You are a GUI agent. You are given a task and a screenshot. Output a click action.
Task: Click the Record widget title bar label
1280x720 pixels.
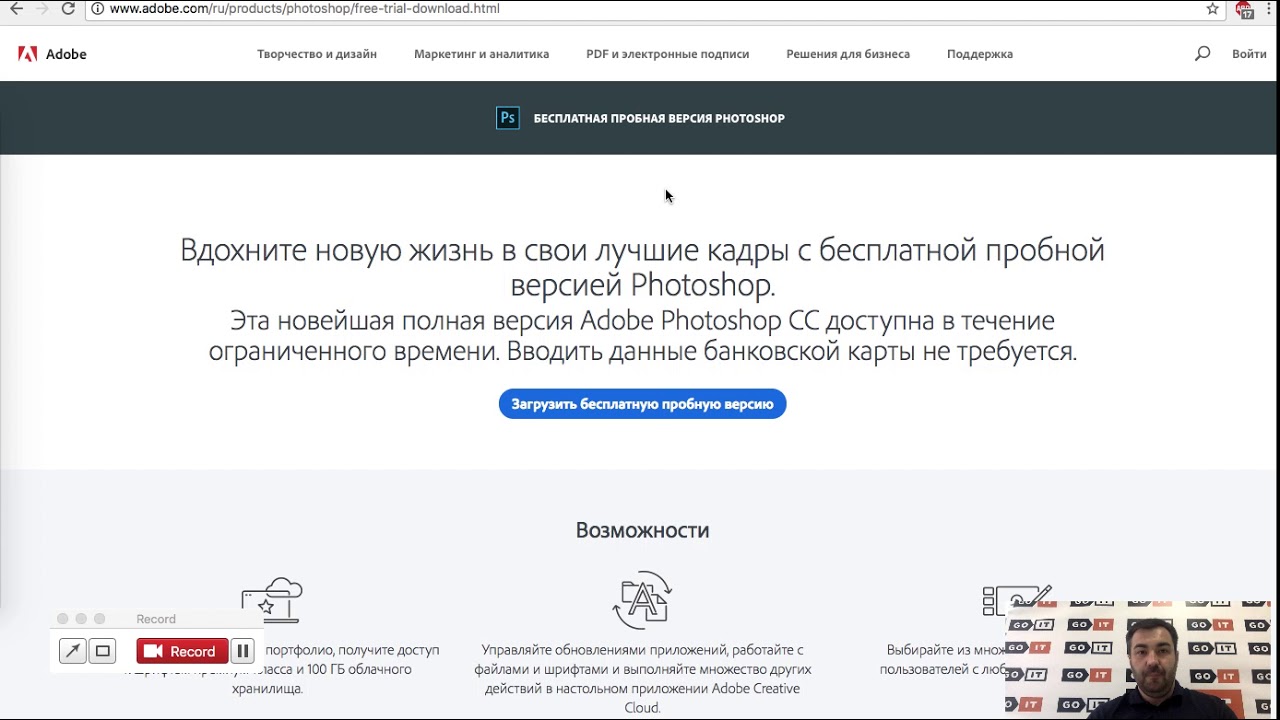point(156,619)
